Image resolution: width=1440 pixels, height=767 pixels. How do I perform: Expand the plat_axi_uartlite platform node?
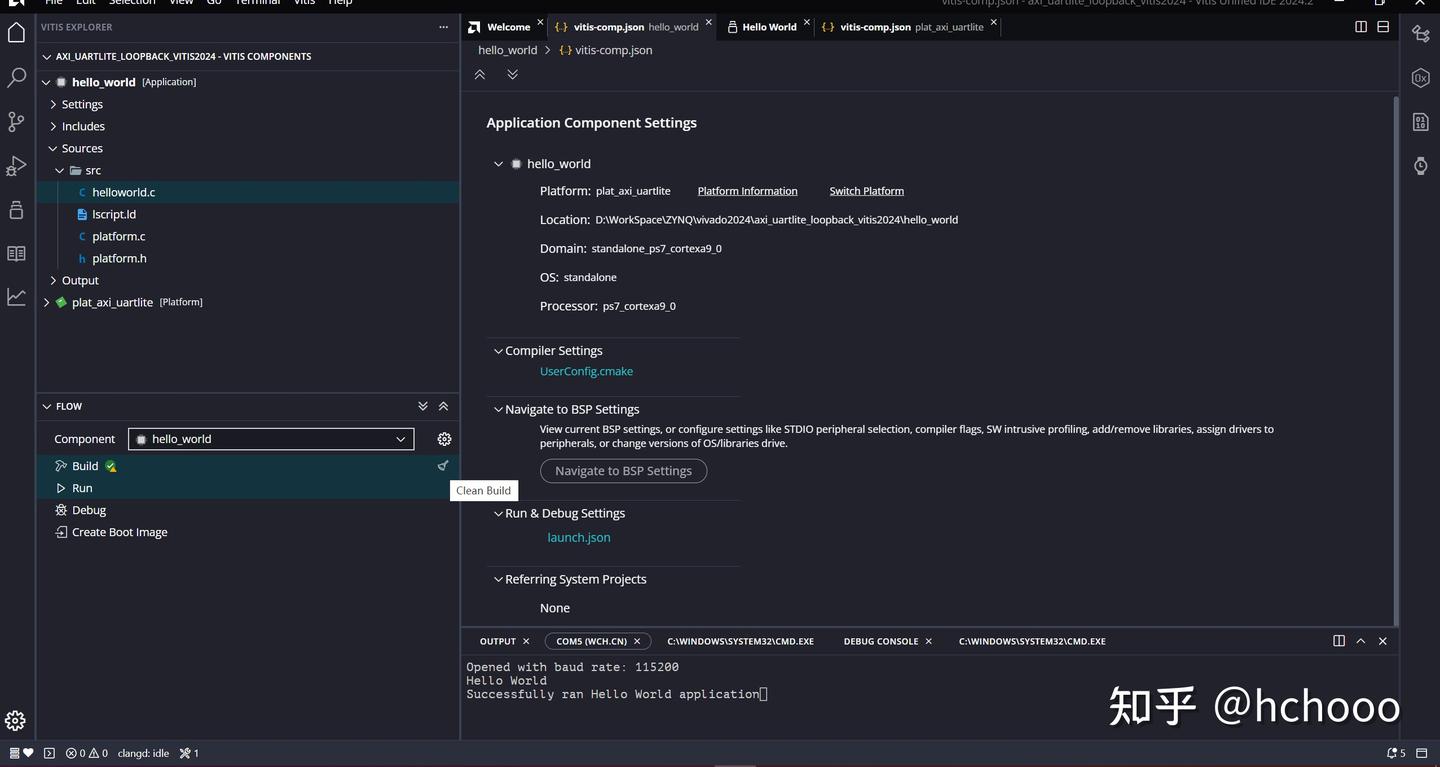point(46,302)
